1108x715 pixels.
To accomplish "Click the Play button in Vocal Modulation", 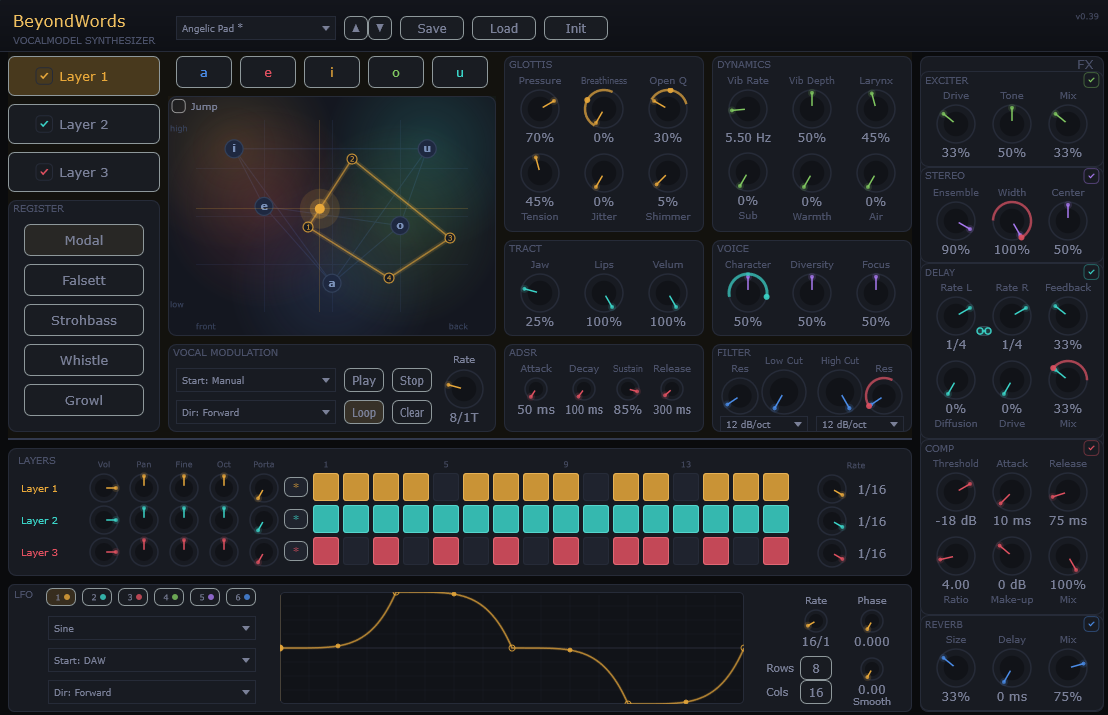I will 364,380.
